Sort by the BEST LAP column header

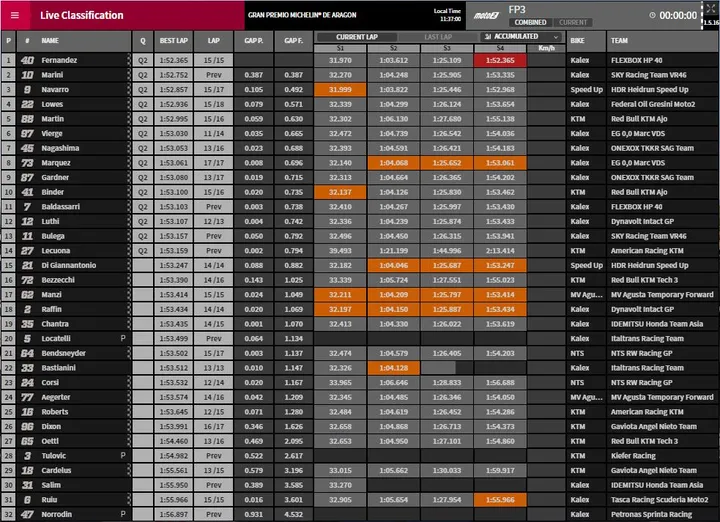click(x=174, y=40)
